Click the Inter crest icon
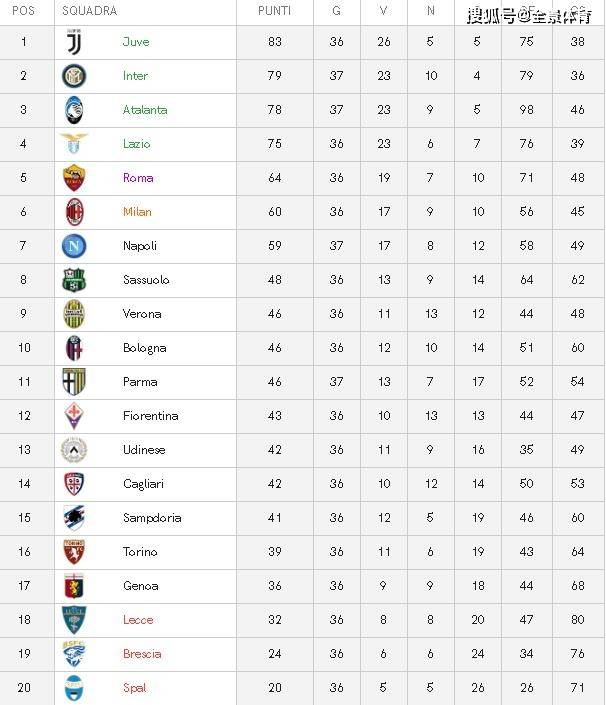Viewport: 606px width, 705px height. pyautogui.click(x=74, y=76)
